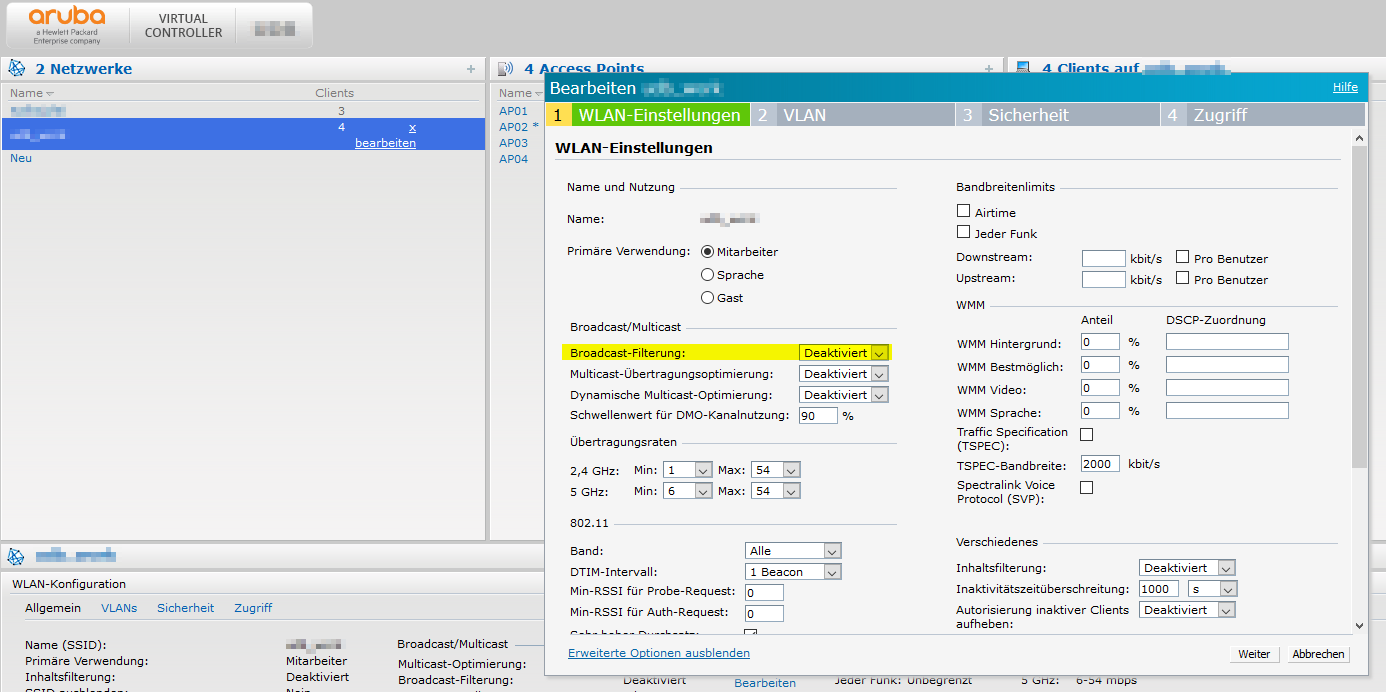
Task: Select Sprache as primary usage
Action: [x=708, y=275]
